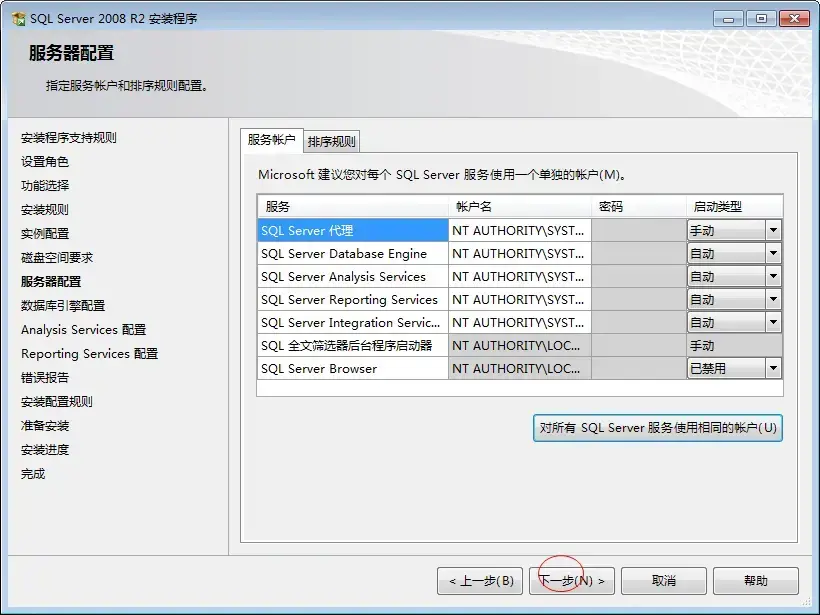
Task: Click the 数据库引擎配置 step in sidebar
Action: tap(63, 306)
